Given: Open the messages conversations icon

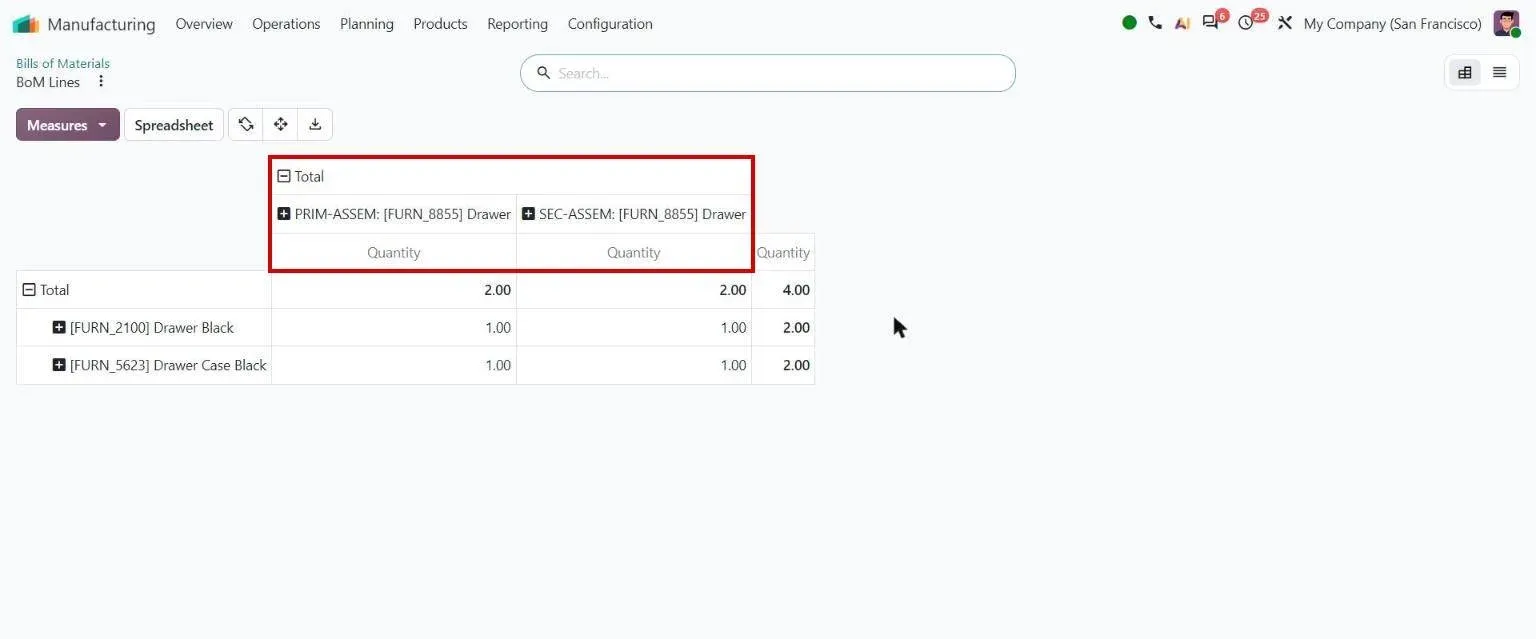Looking at the screenshot, I should click(x=1211, y=23).
